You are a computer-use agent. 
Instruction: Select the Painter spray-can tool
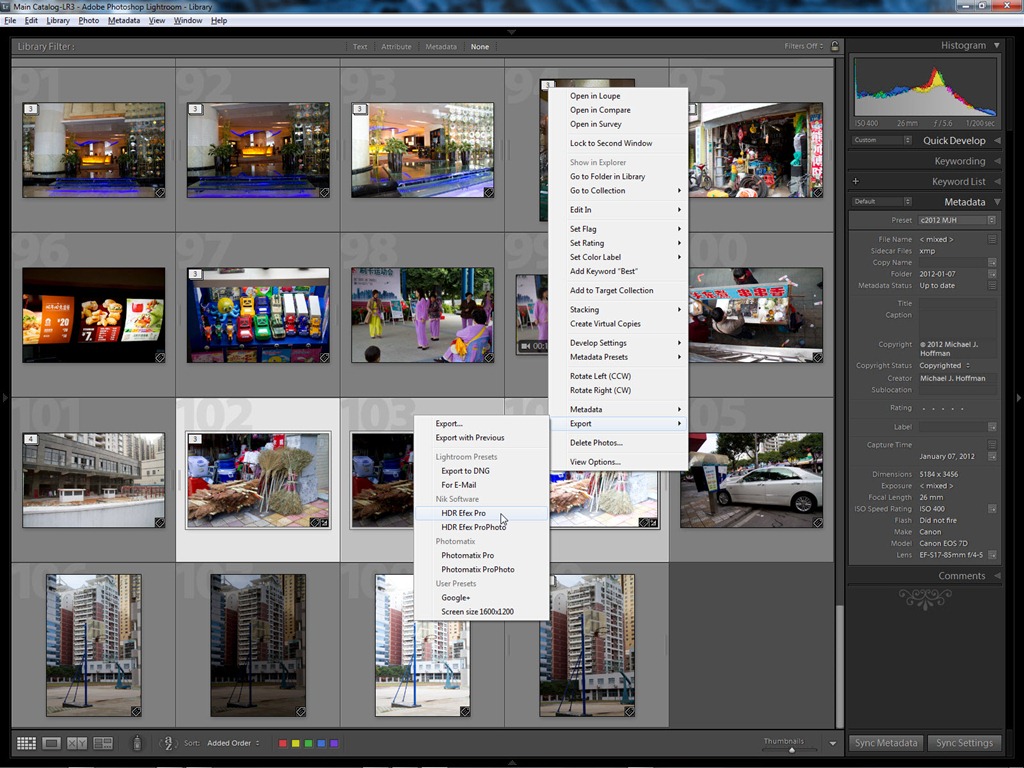(x=137, y=743)
